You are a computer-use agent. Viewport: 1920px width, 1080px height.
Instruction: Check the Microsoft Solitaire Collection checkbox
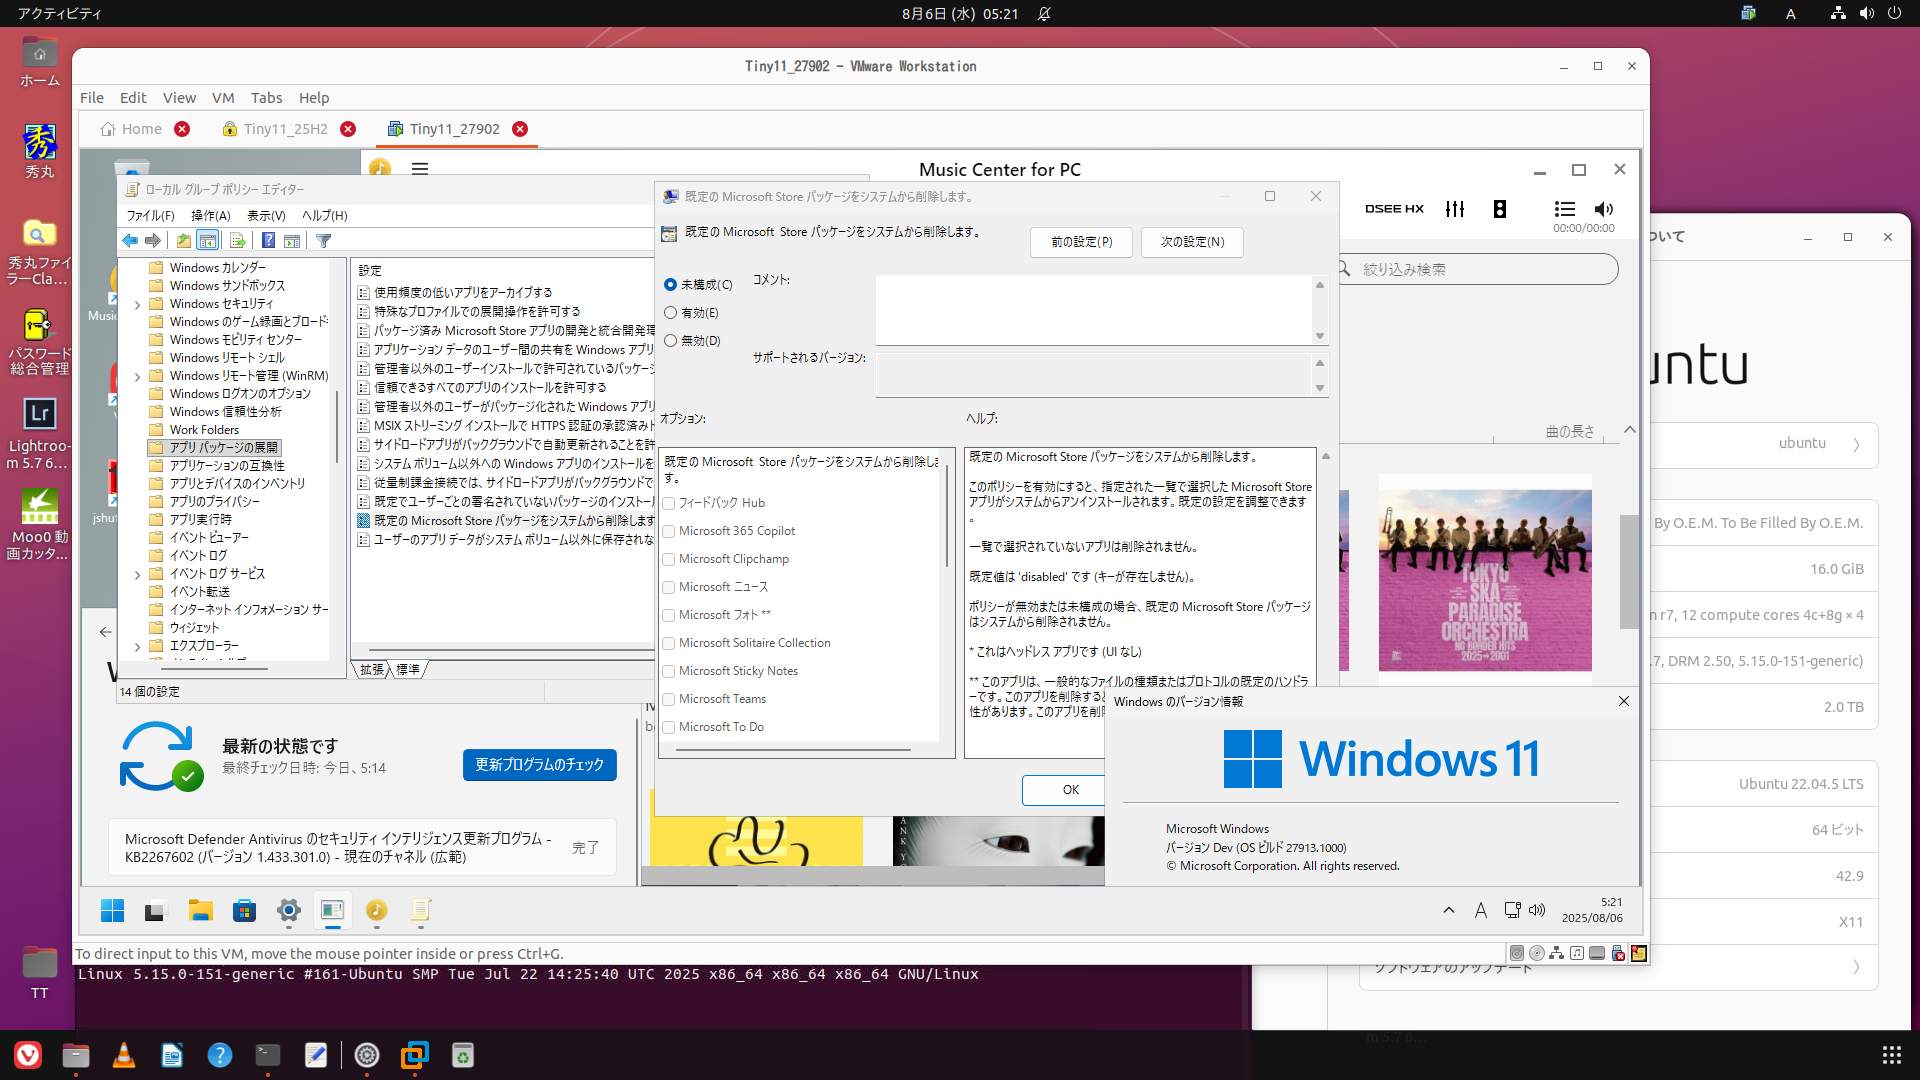click(669, 643)
